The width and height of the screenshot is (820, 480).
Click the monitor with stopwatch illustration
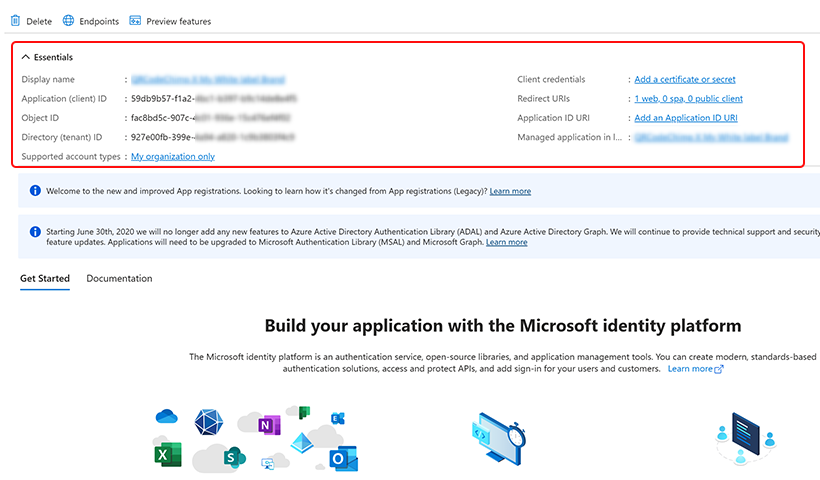tap(498, 438)
